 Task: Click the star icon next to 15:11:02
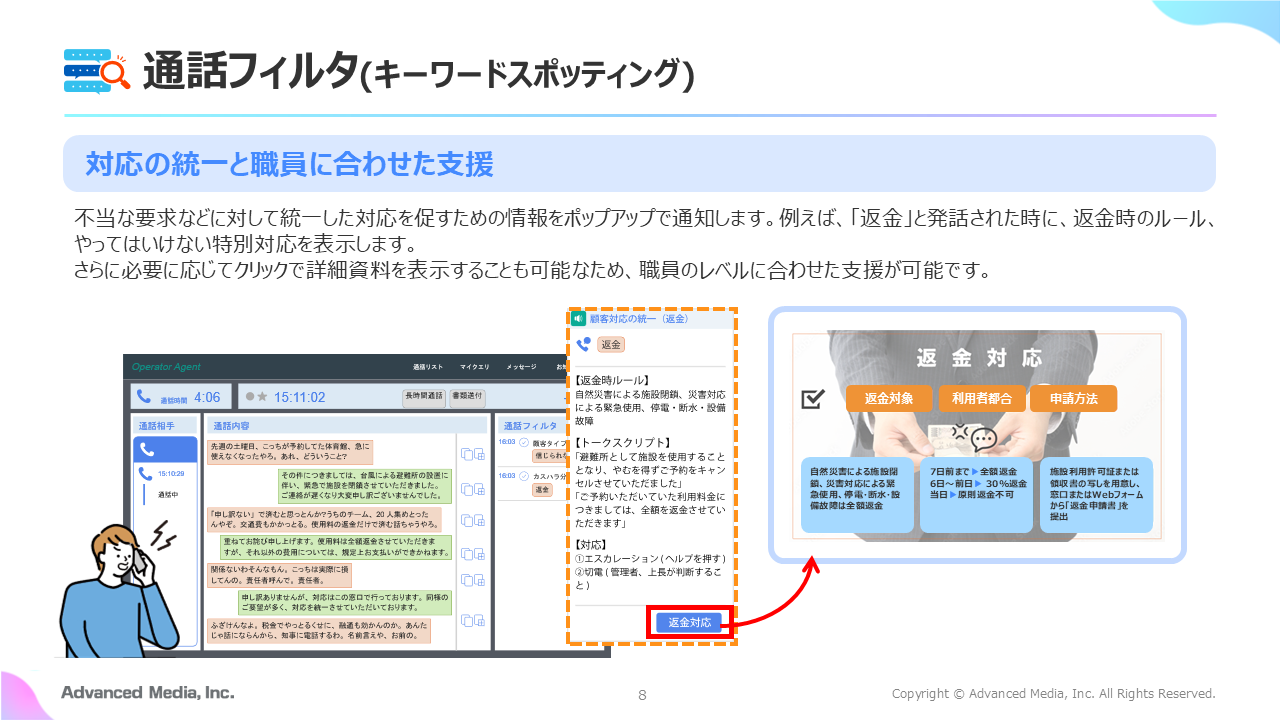263,397
